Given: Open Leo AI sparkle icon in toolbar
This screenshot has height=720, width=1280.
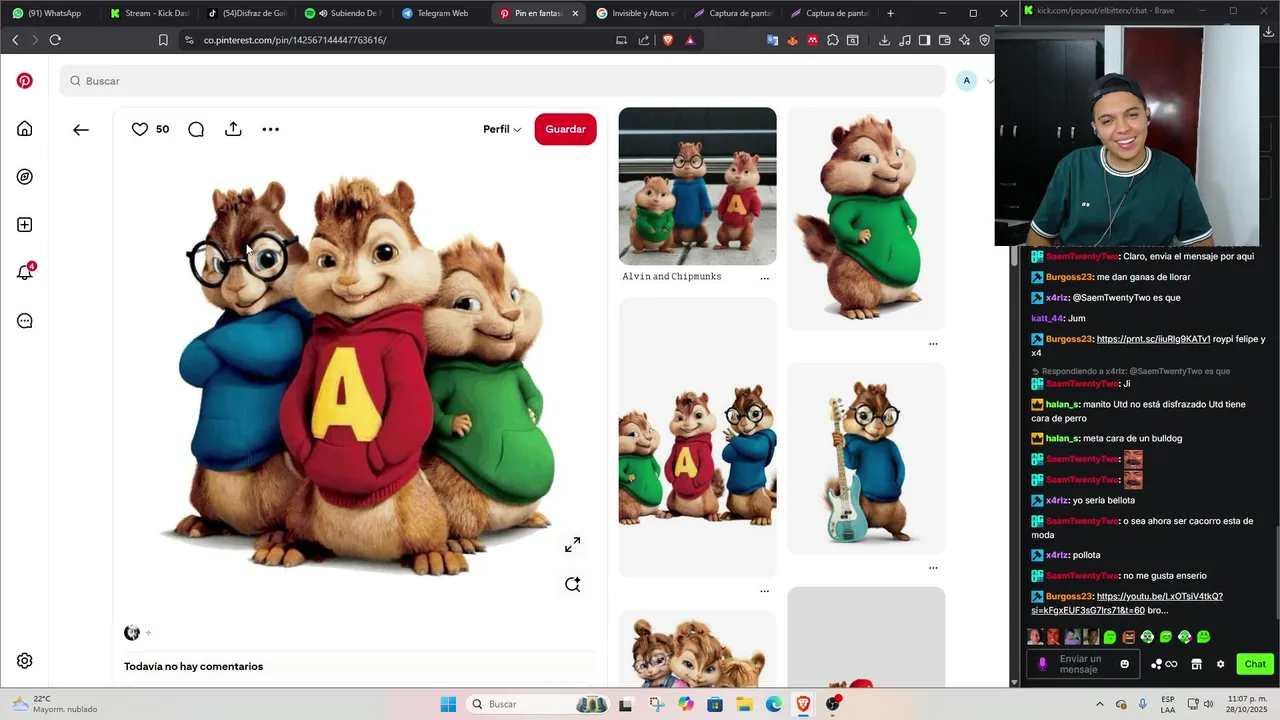Looking at the screenshot, I should [x=964, y=40].
